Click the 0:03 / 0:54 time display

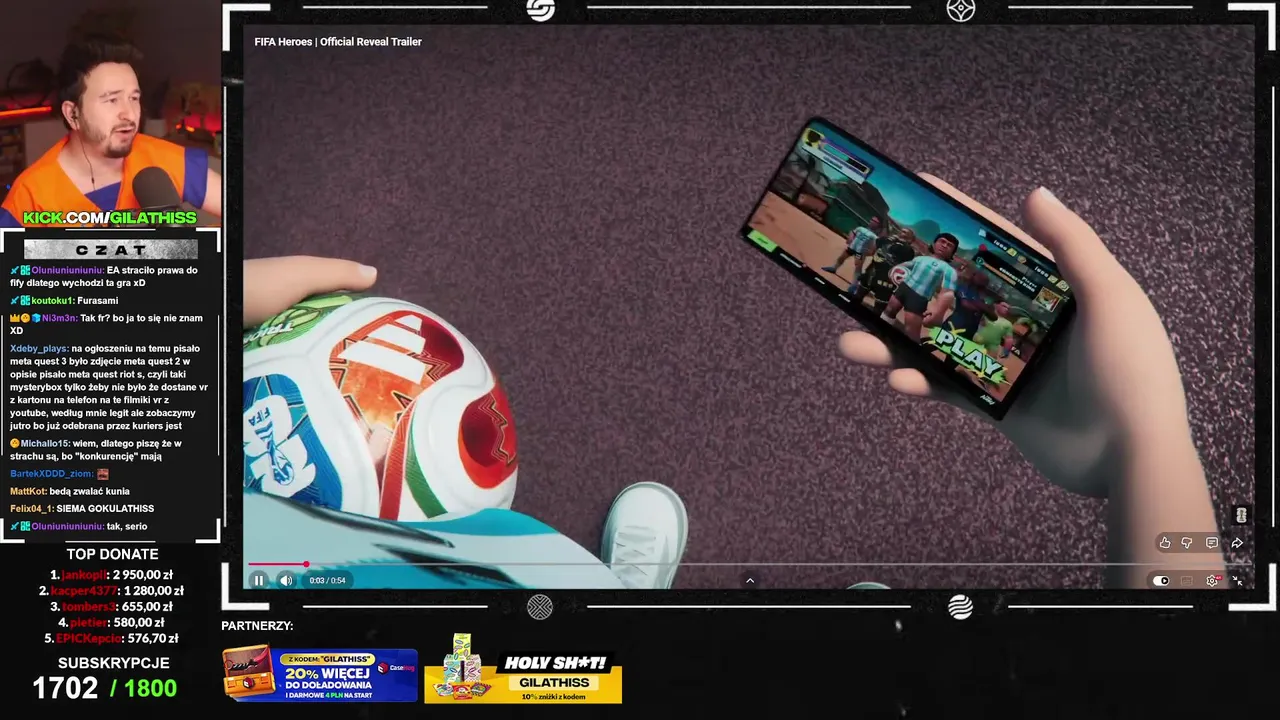[x=327, y=580]
